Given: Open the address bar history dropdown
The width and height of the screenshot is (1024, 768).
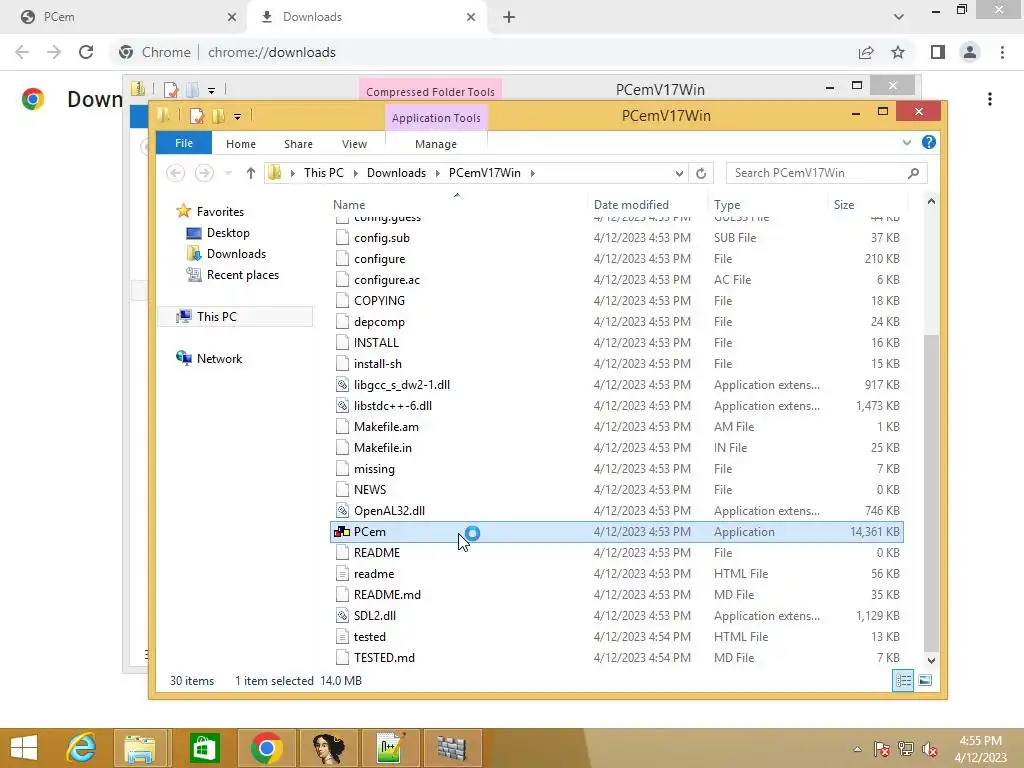Looking at the screenshot, I should (x=679, y=173).
